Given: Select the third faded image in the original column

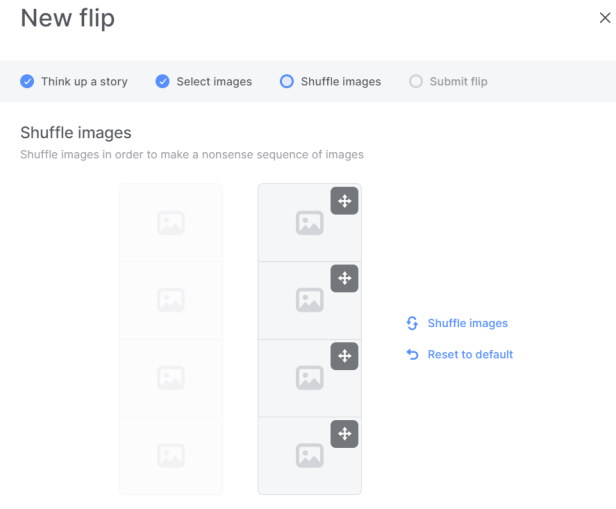Looking at the screenshot, I should (171, 378).
